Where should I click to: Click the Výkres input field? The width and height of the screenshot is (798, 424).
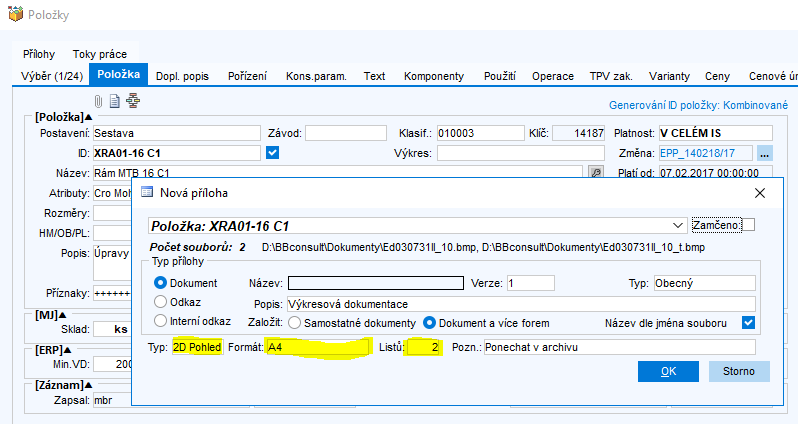[x=521, y=153]
